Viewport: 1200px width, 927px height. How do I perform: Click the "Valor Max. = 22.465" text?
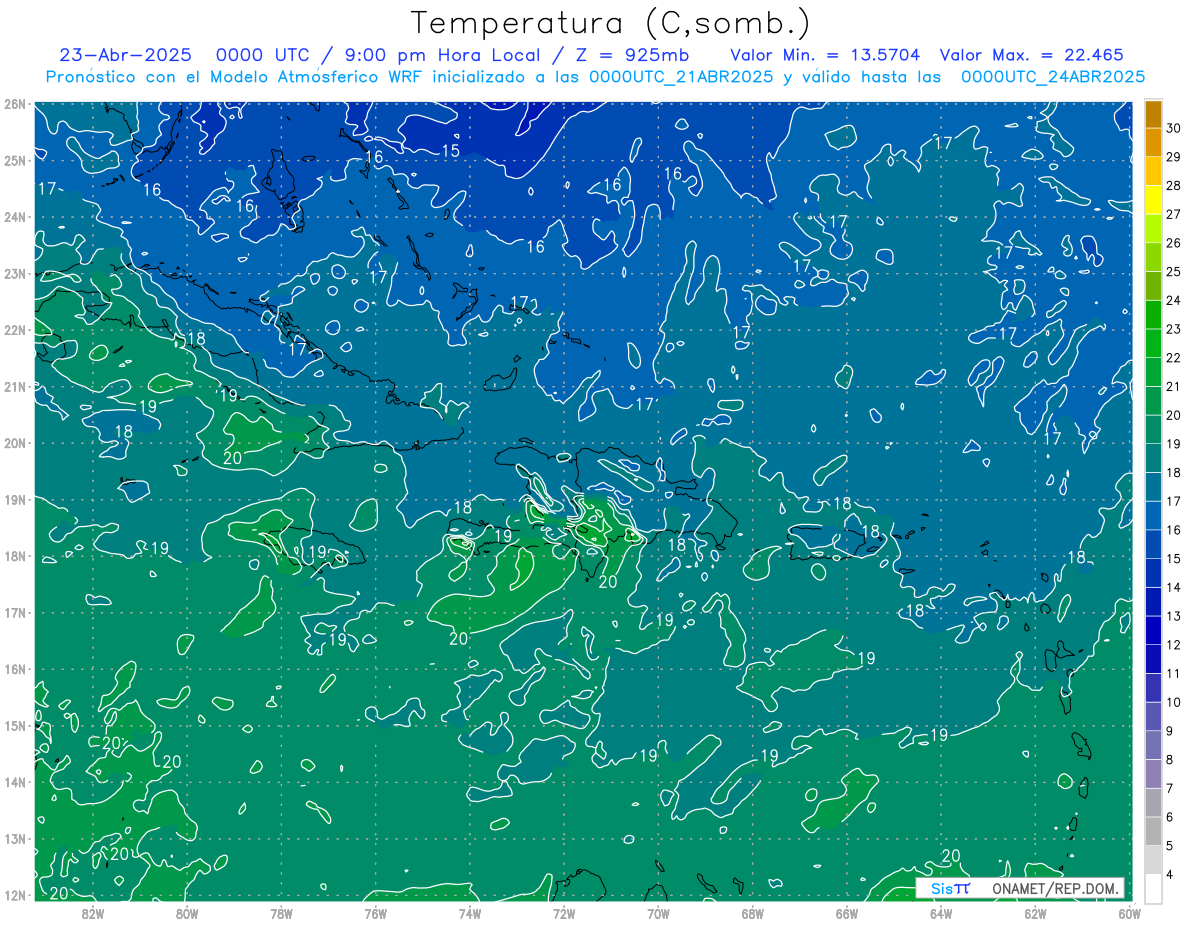pyautogui.click(x=1032, y=55)
